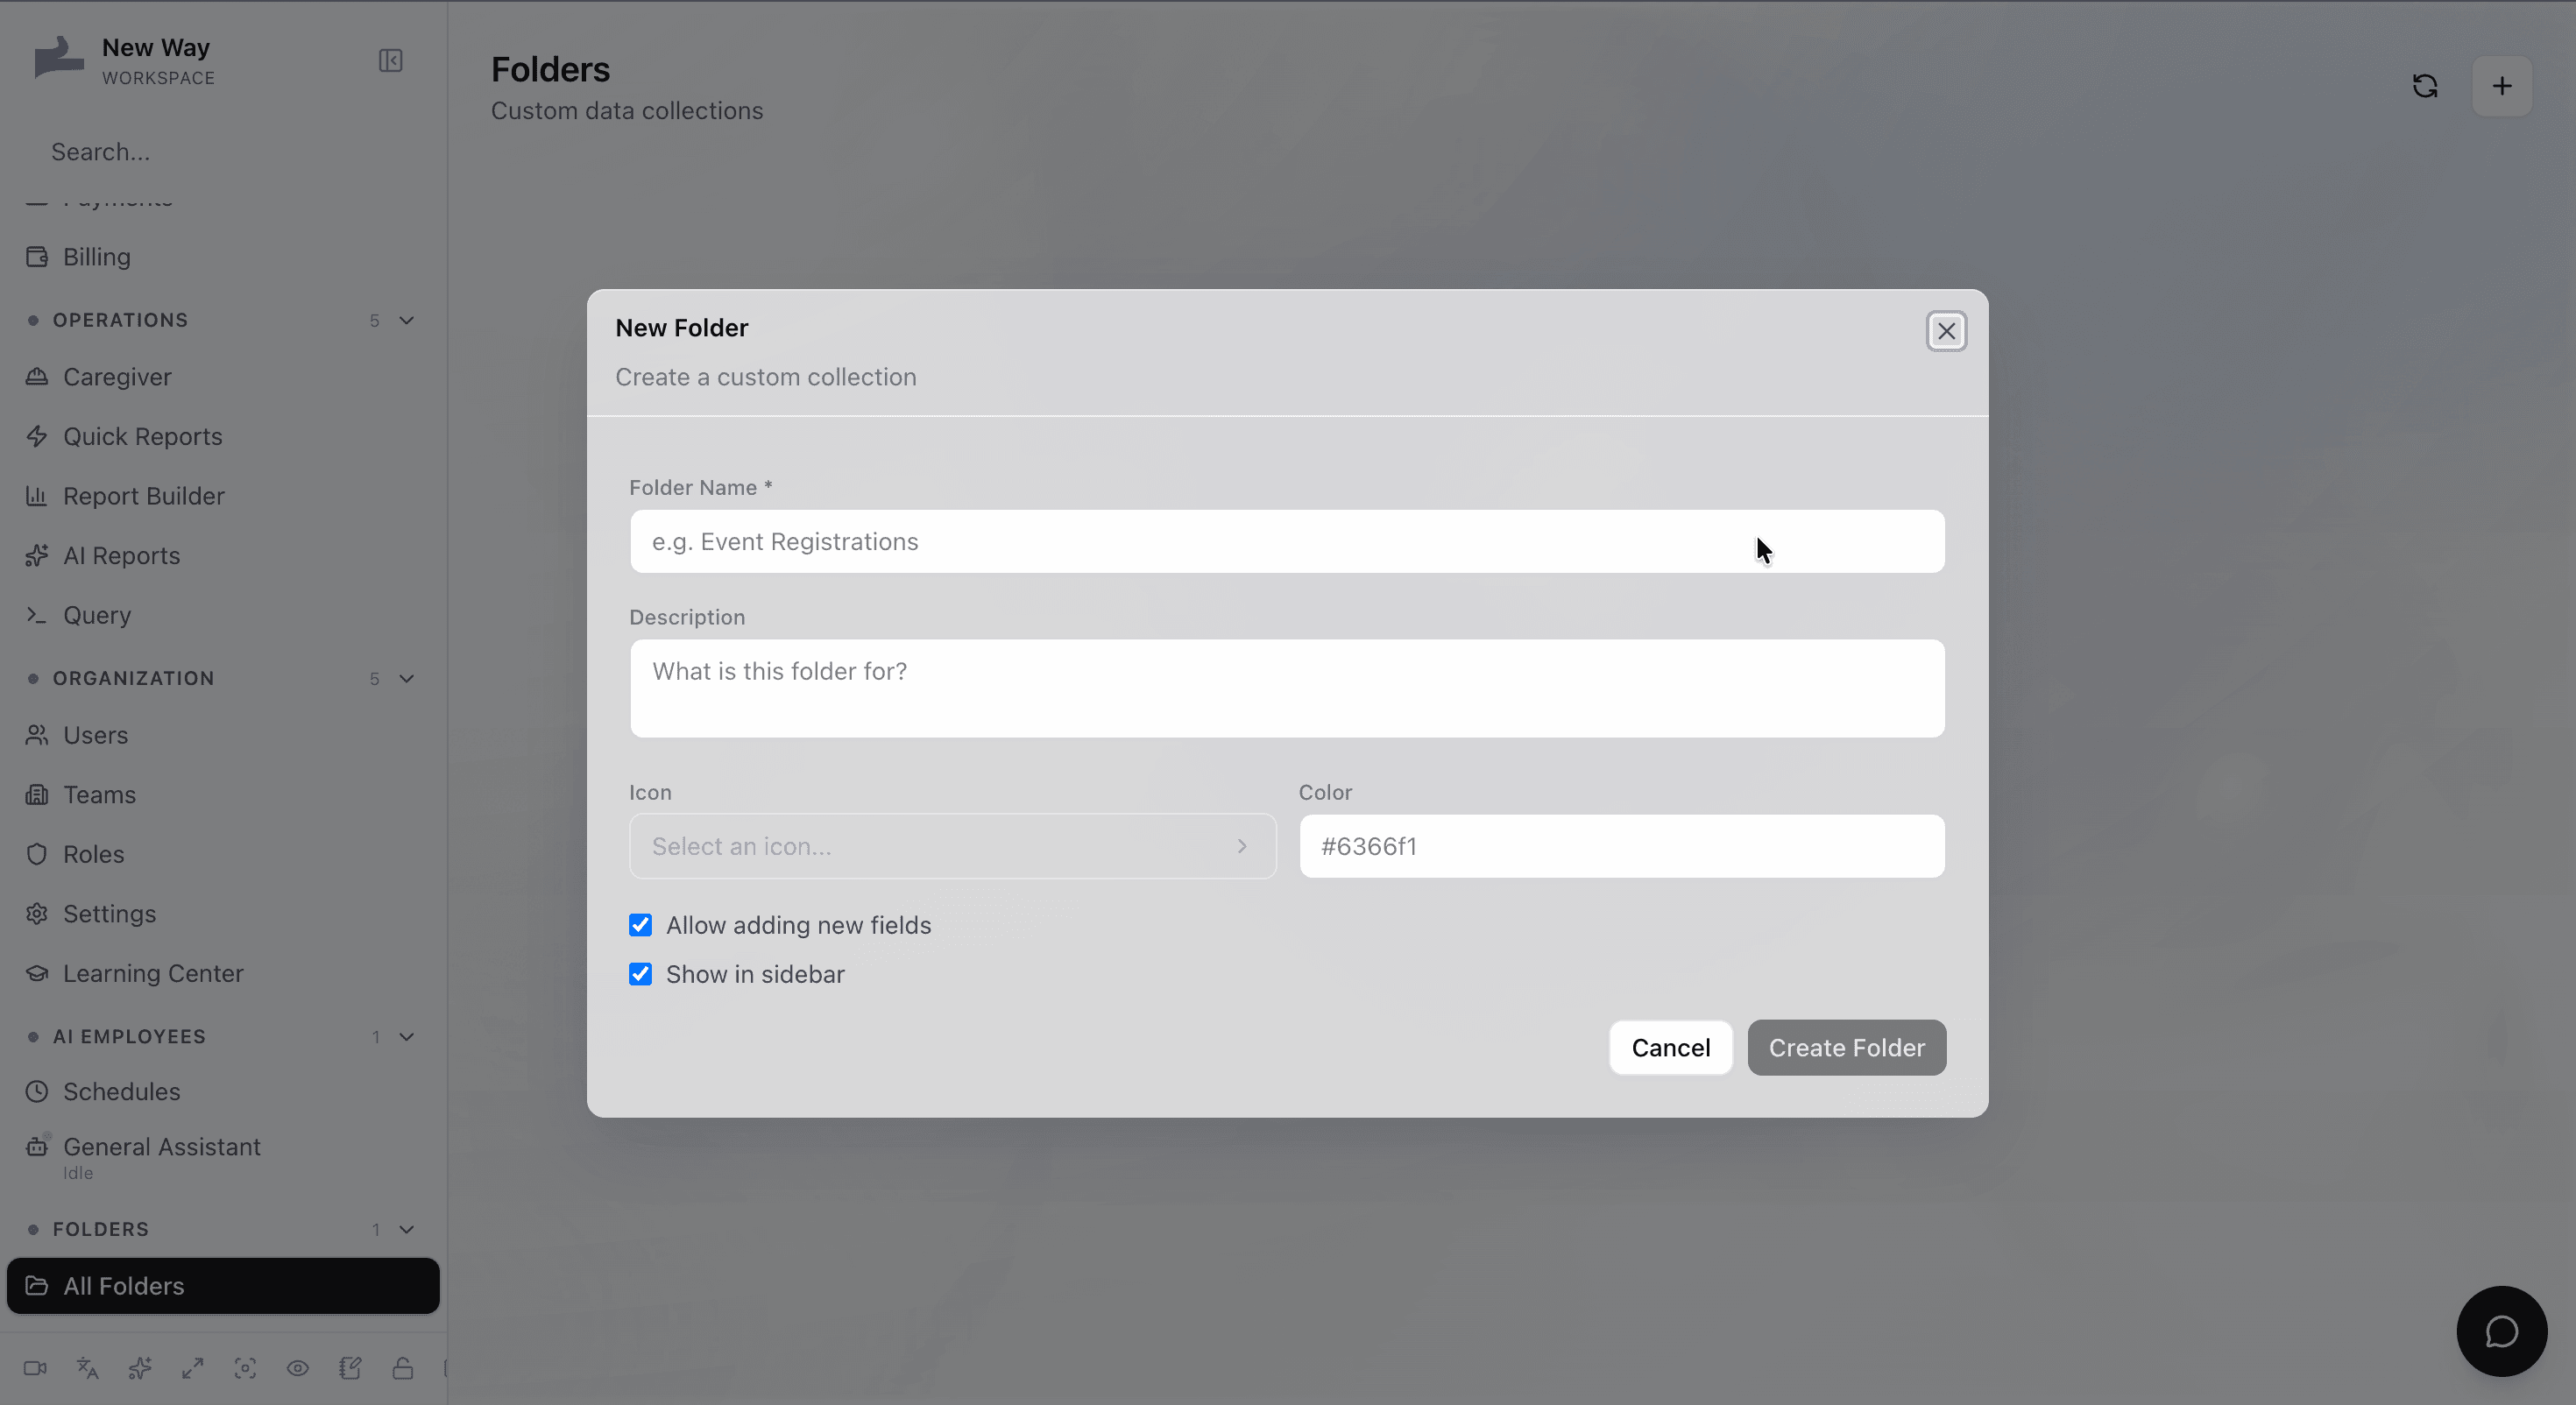This screenshot has width=2576, height=1405.
Task: Open the chat bubble widget
Action: pos(2502,1331)
